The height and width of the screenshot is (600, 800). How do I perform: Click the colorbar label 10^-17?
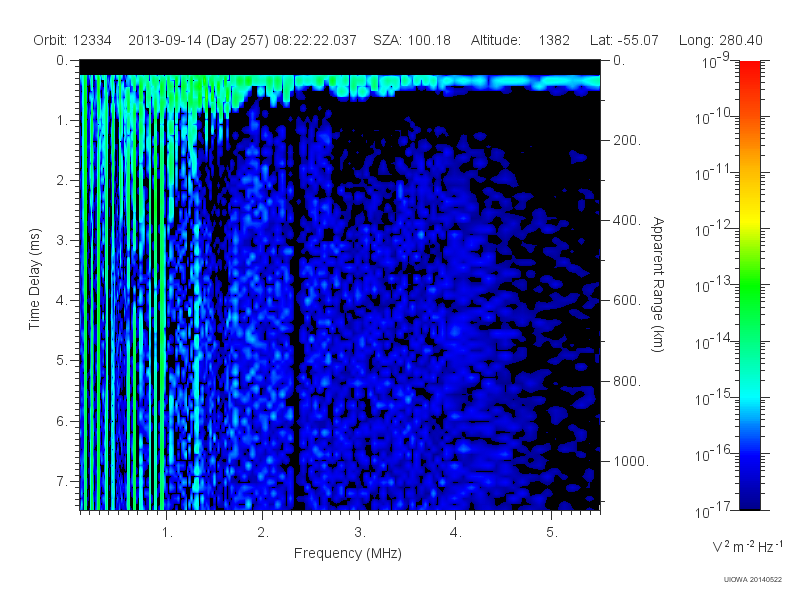(x=713, y=510)
